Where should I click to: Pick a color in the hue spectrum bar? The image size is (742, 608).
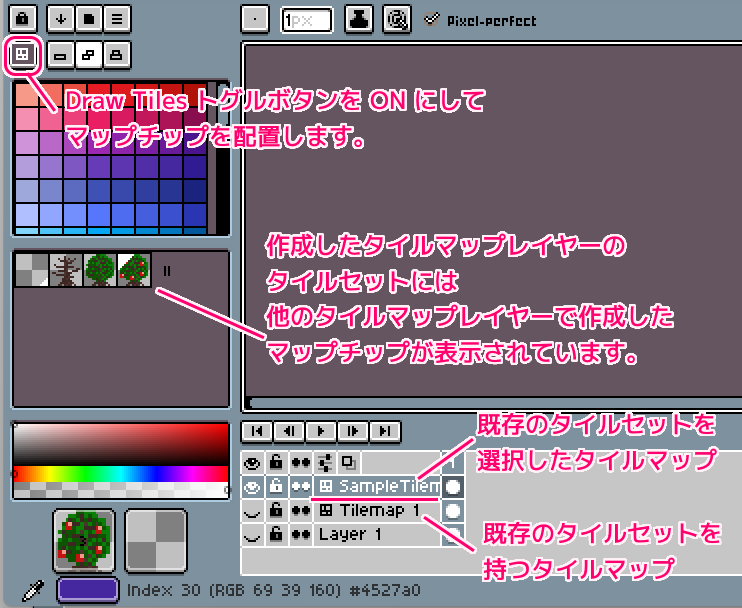[121, 474]
